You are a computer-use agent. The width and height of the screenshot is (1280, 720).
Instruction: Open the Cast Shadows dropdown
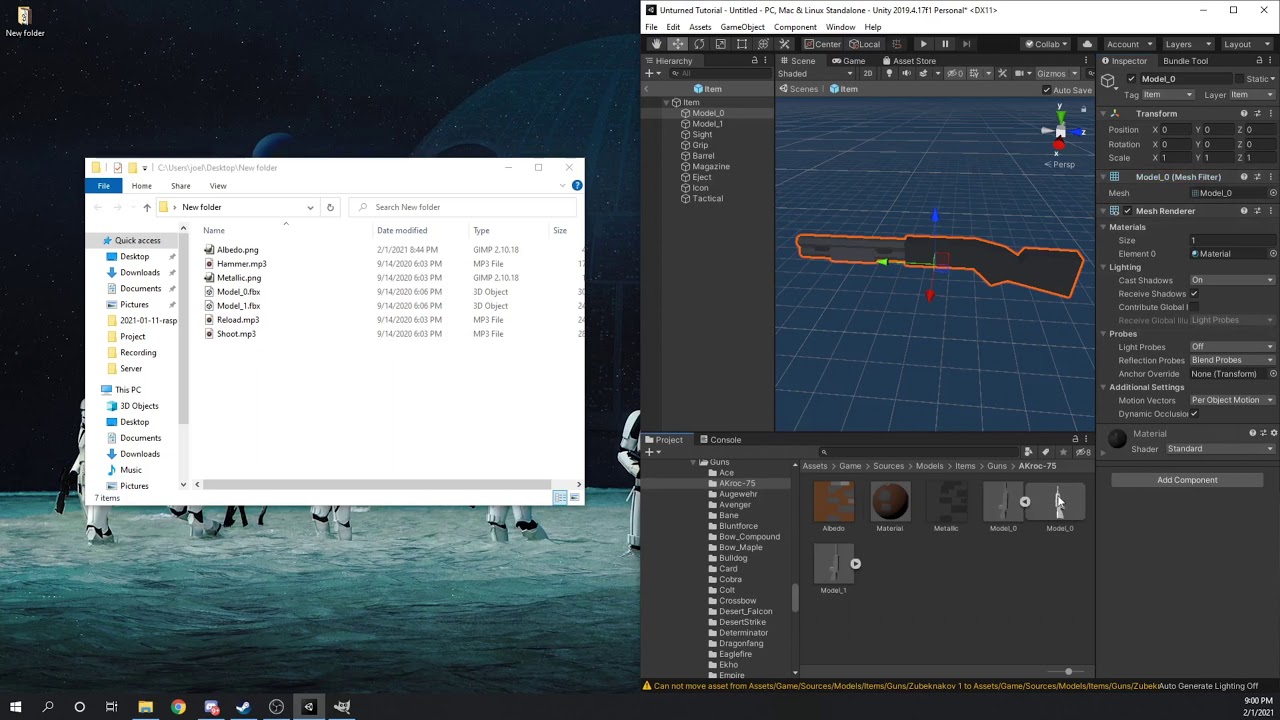(x=1232, y=280)
